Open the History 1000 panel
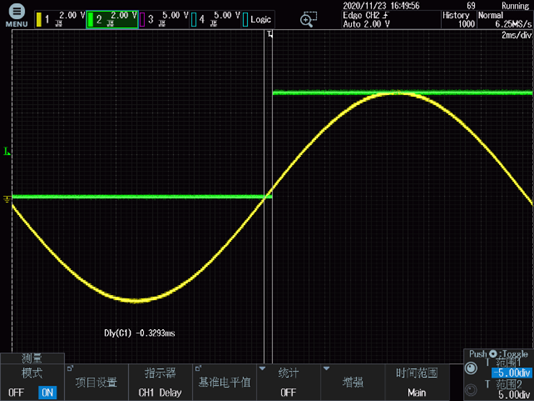The width and height of the screenshot is (534, 401). [x=459, y=19]
